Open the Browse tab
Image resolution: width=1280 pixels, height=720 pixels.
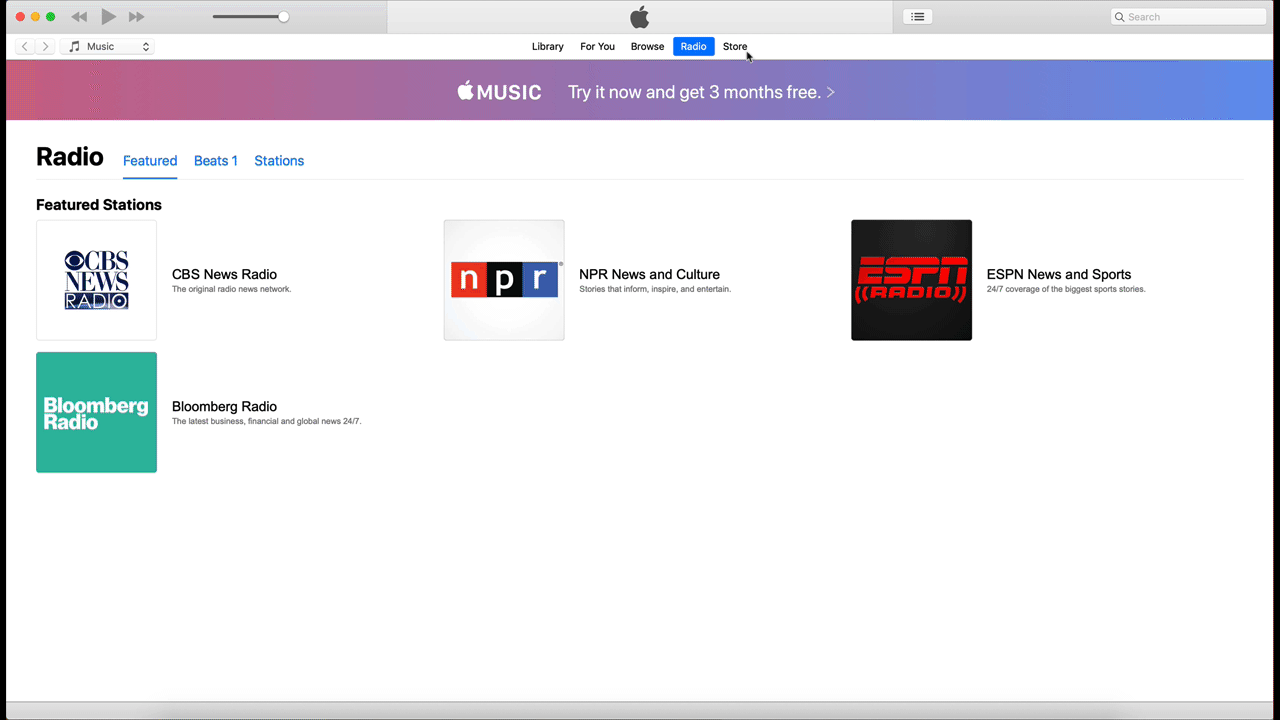(648, 46)
